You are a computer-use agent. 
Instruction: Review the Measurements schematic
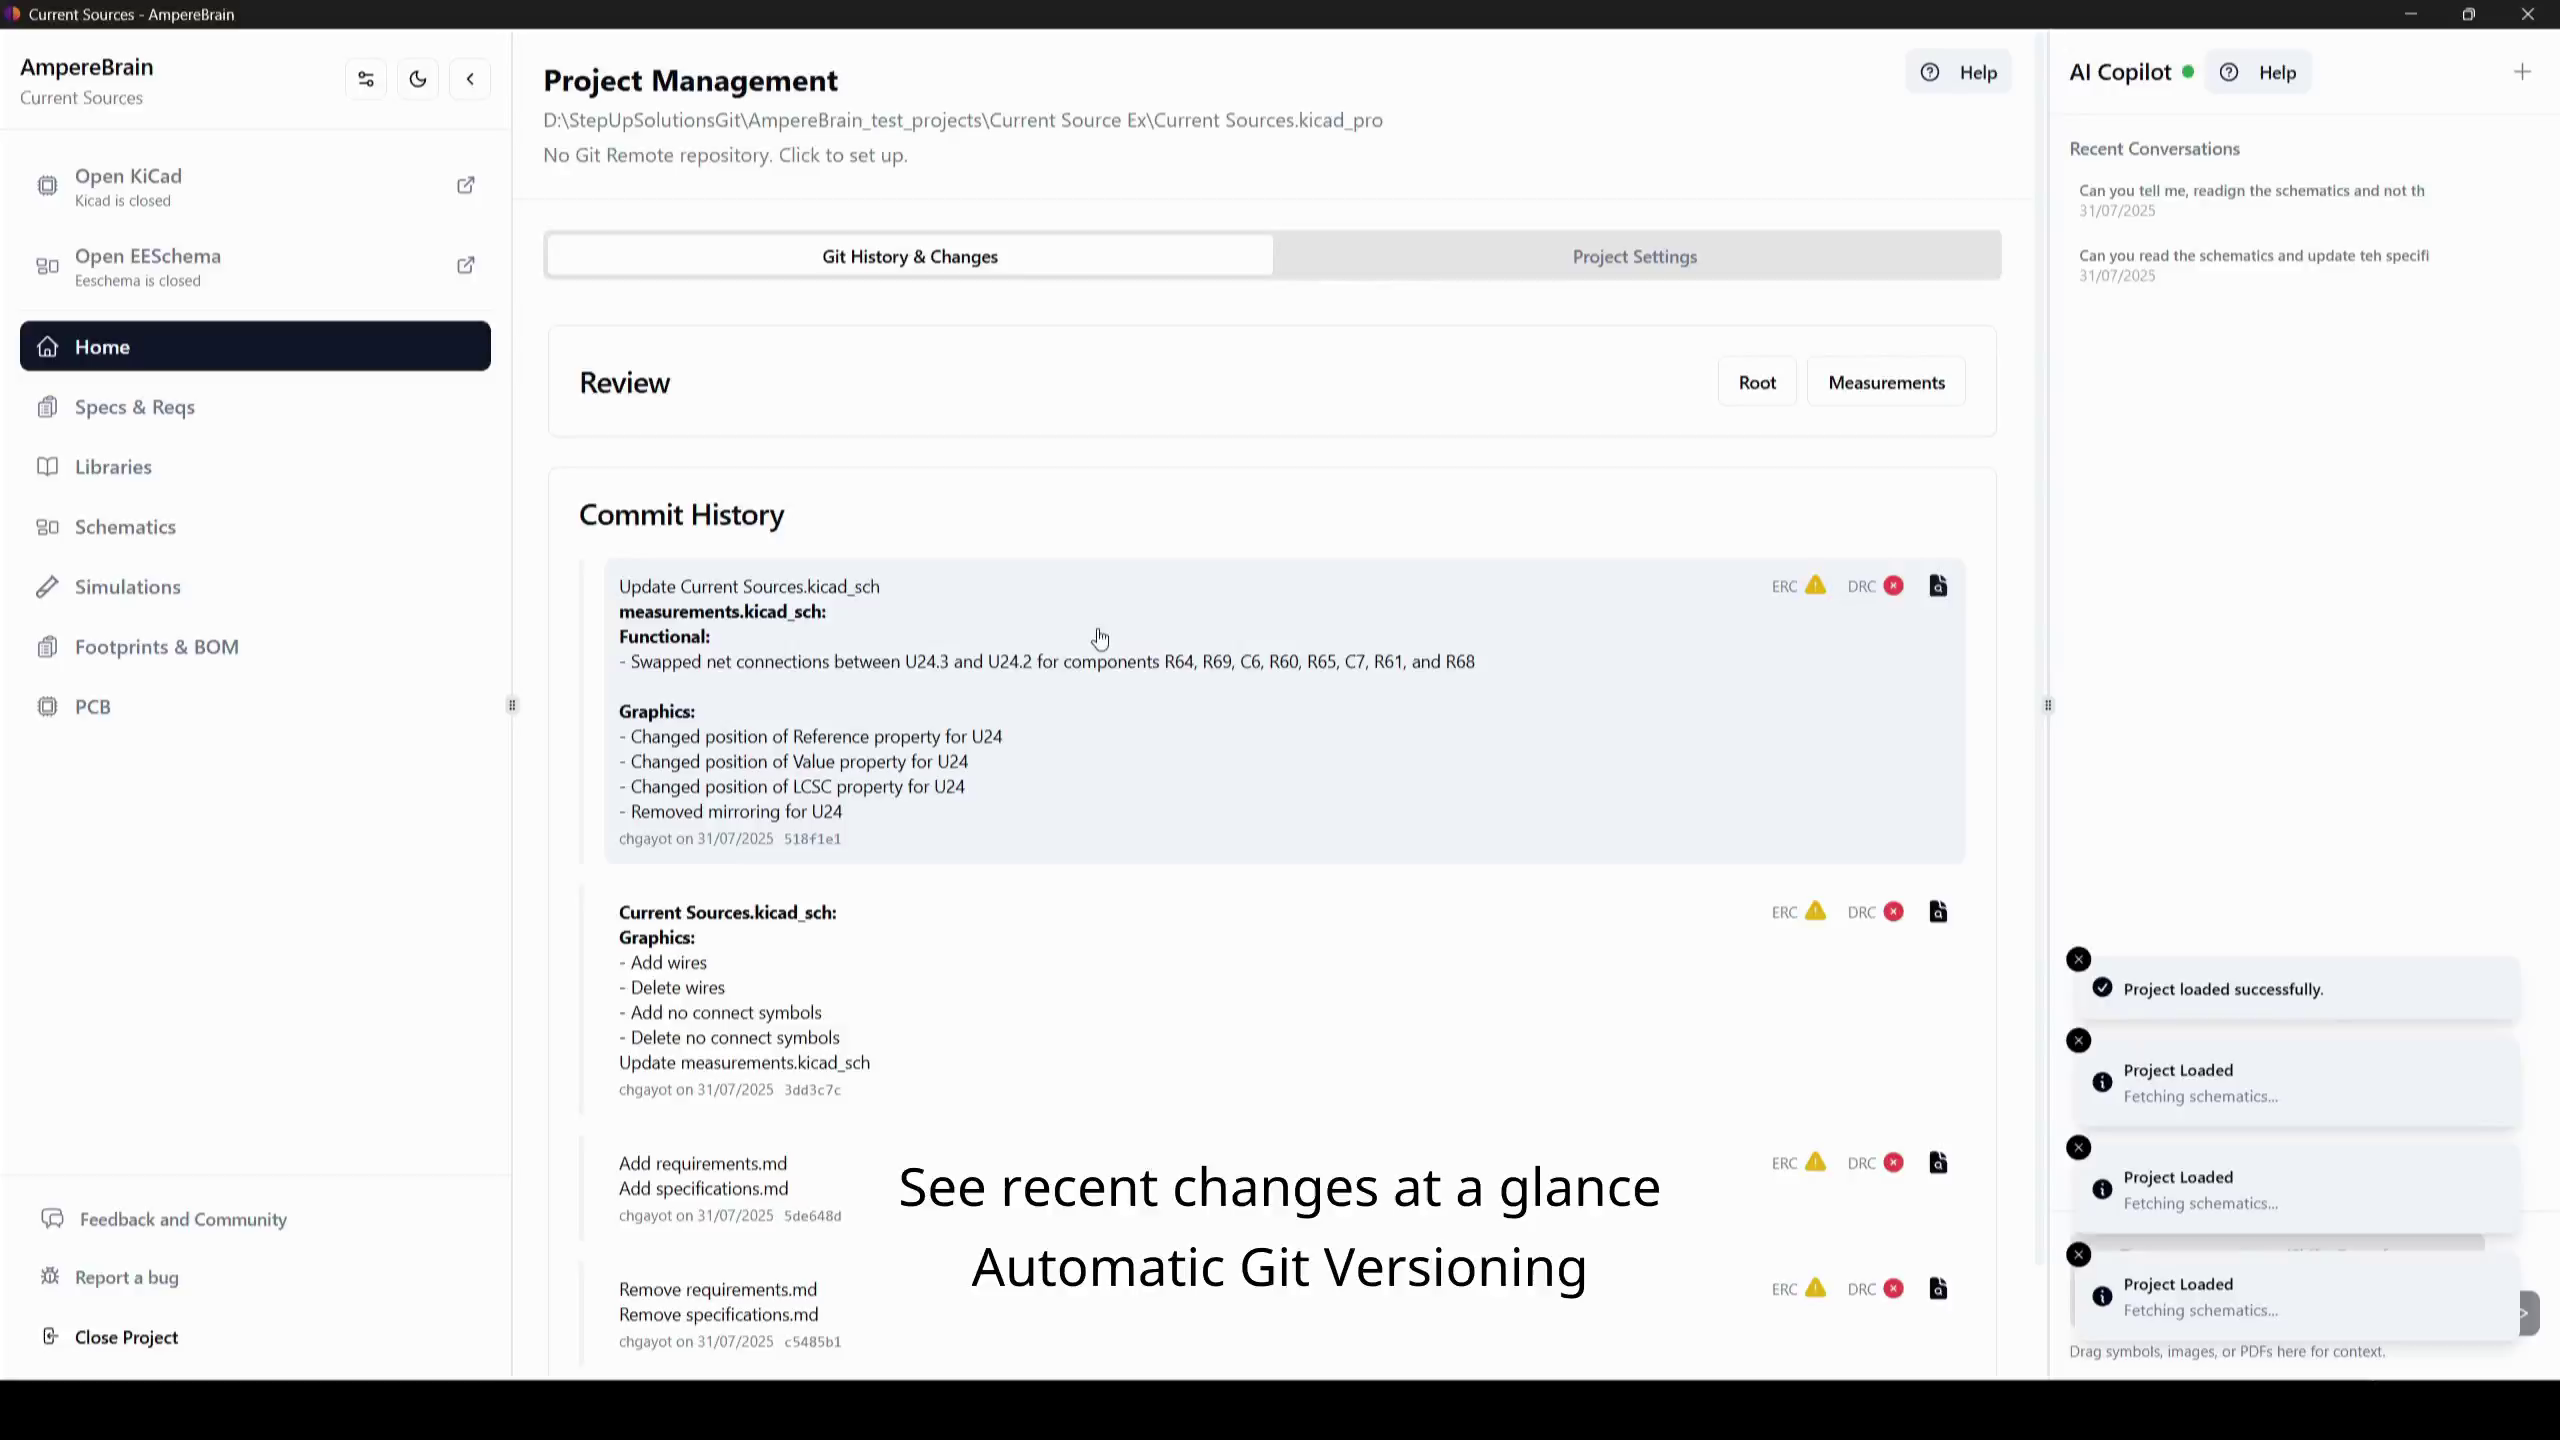click(x=1886, y=382)
